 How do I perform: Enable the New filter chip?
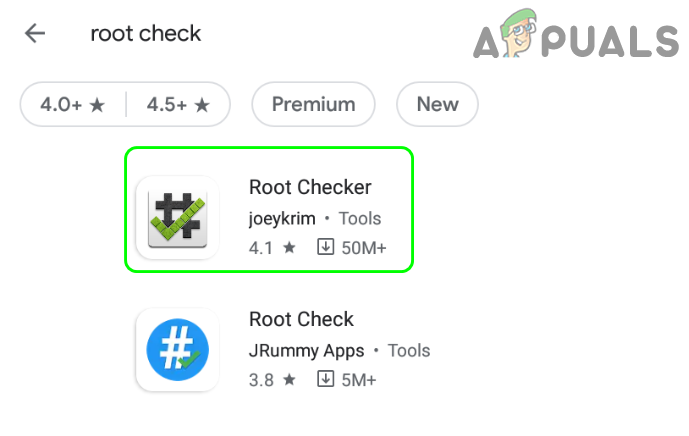tap(437, 104)
